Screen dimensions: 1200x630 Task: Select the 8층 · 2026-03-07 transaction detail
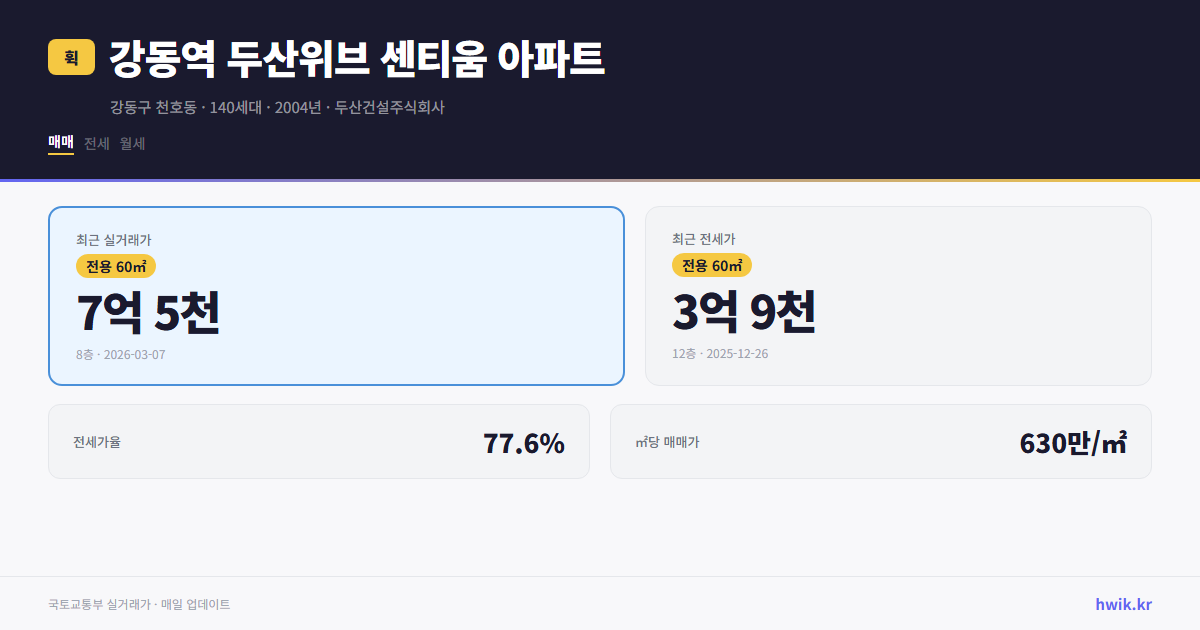click(122, 354)
